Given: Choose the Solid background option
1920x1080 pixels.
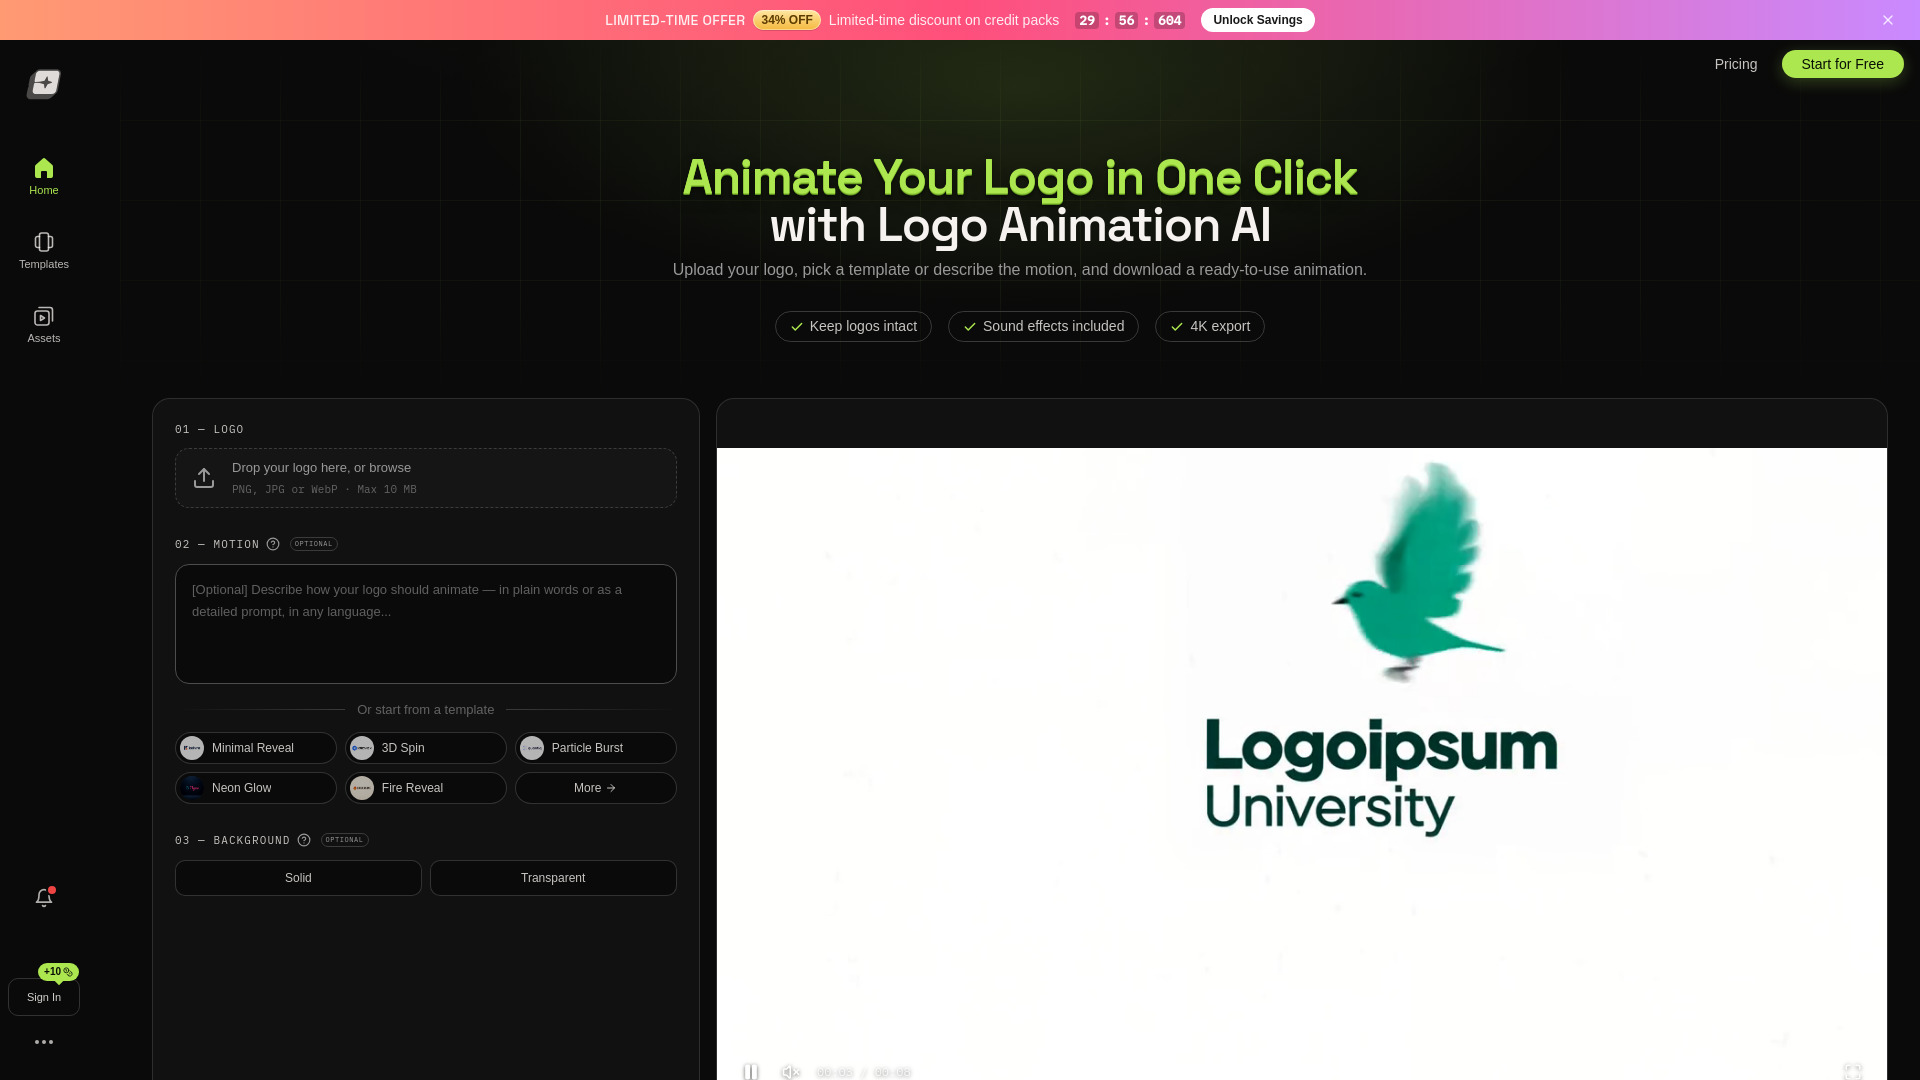Looking at the screenshot, I should pyautogui.click(x=298, y=878).
